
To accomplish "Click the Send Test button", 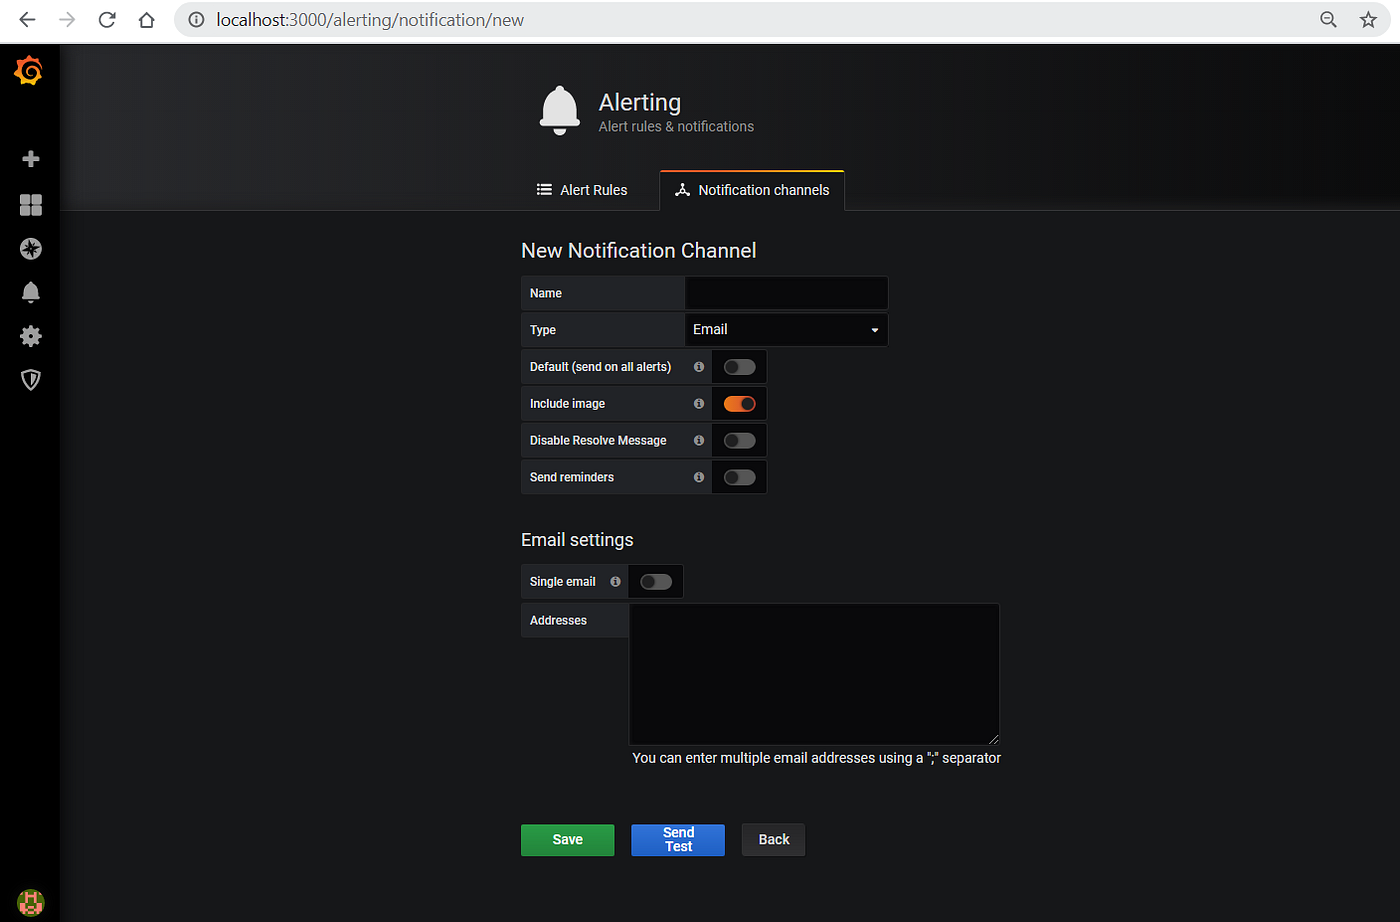I will (678, 840).
